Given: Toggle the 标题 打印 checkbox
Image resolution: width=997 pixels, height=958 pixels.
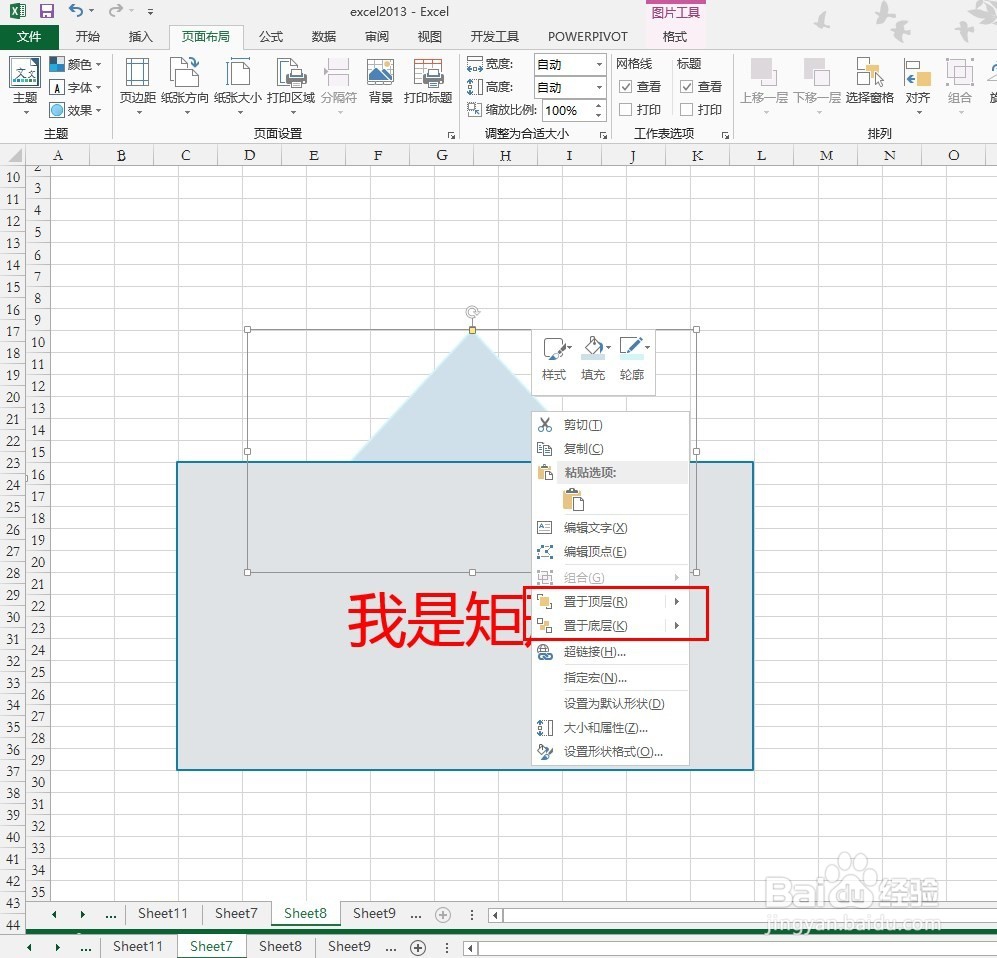Looking at the screenshot, I should click(x=687, y=109).
